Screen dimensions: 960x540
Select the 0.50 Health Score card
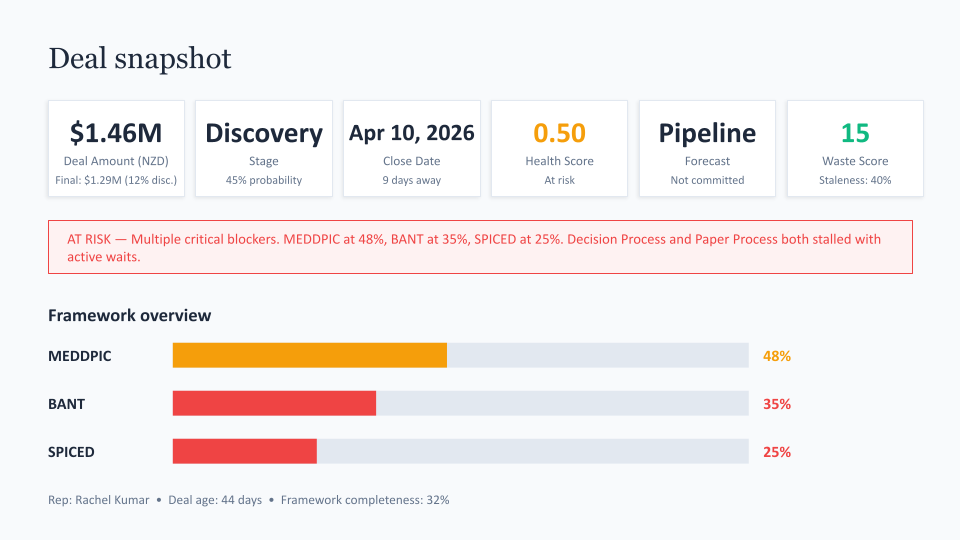(x=559, y=148)
